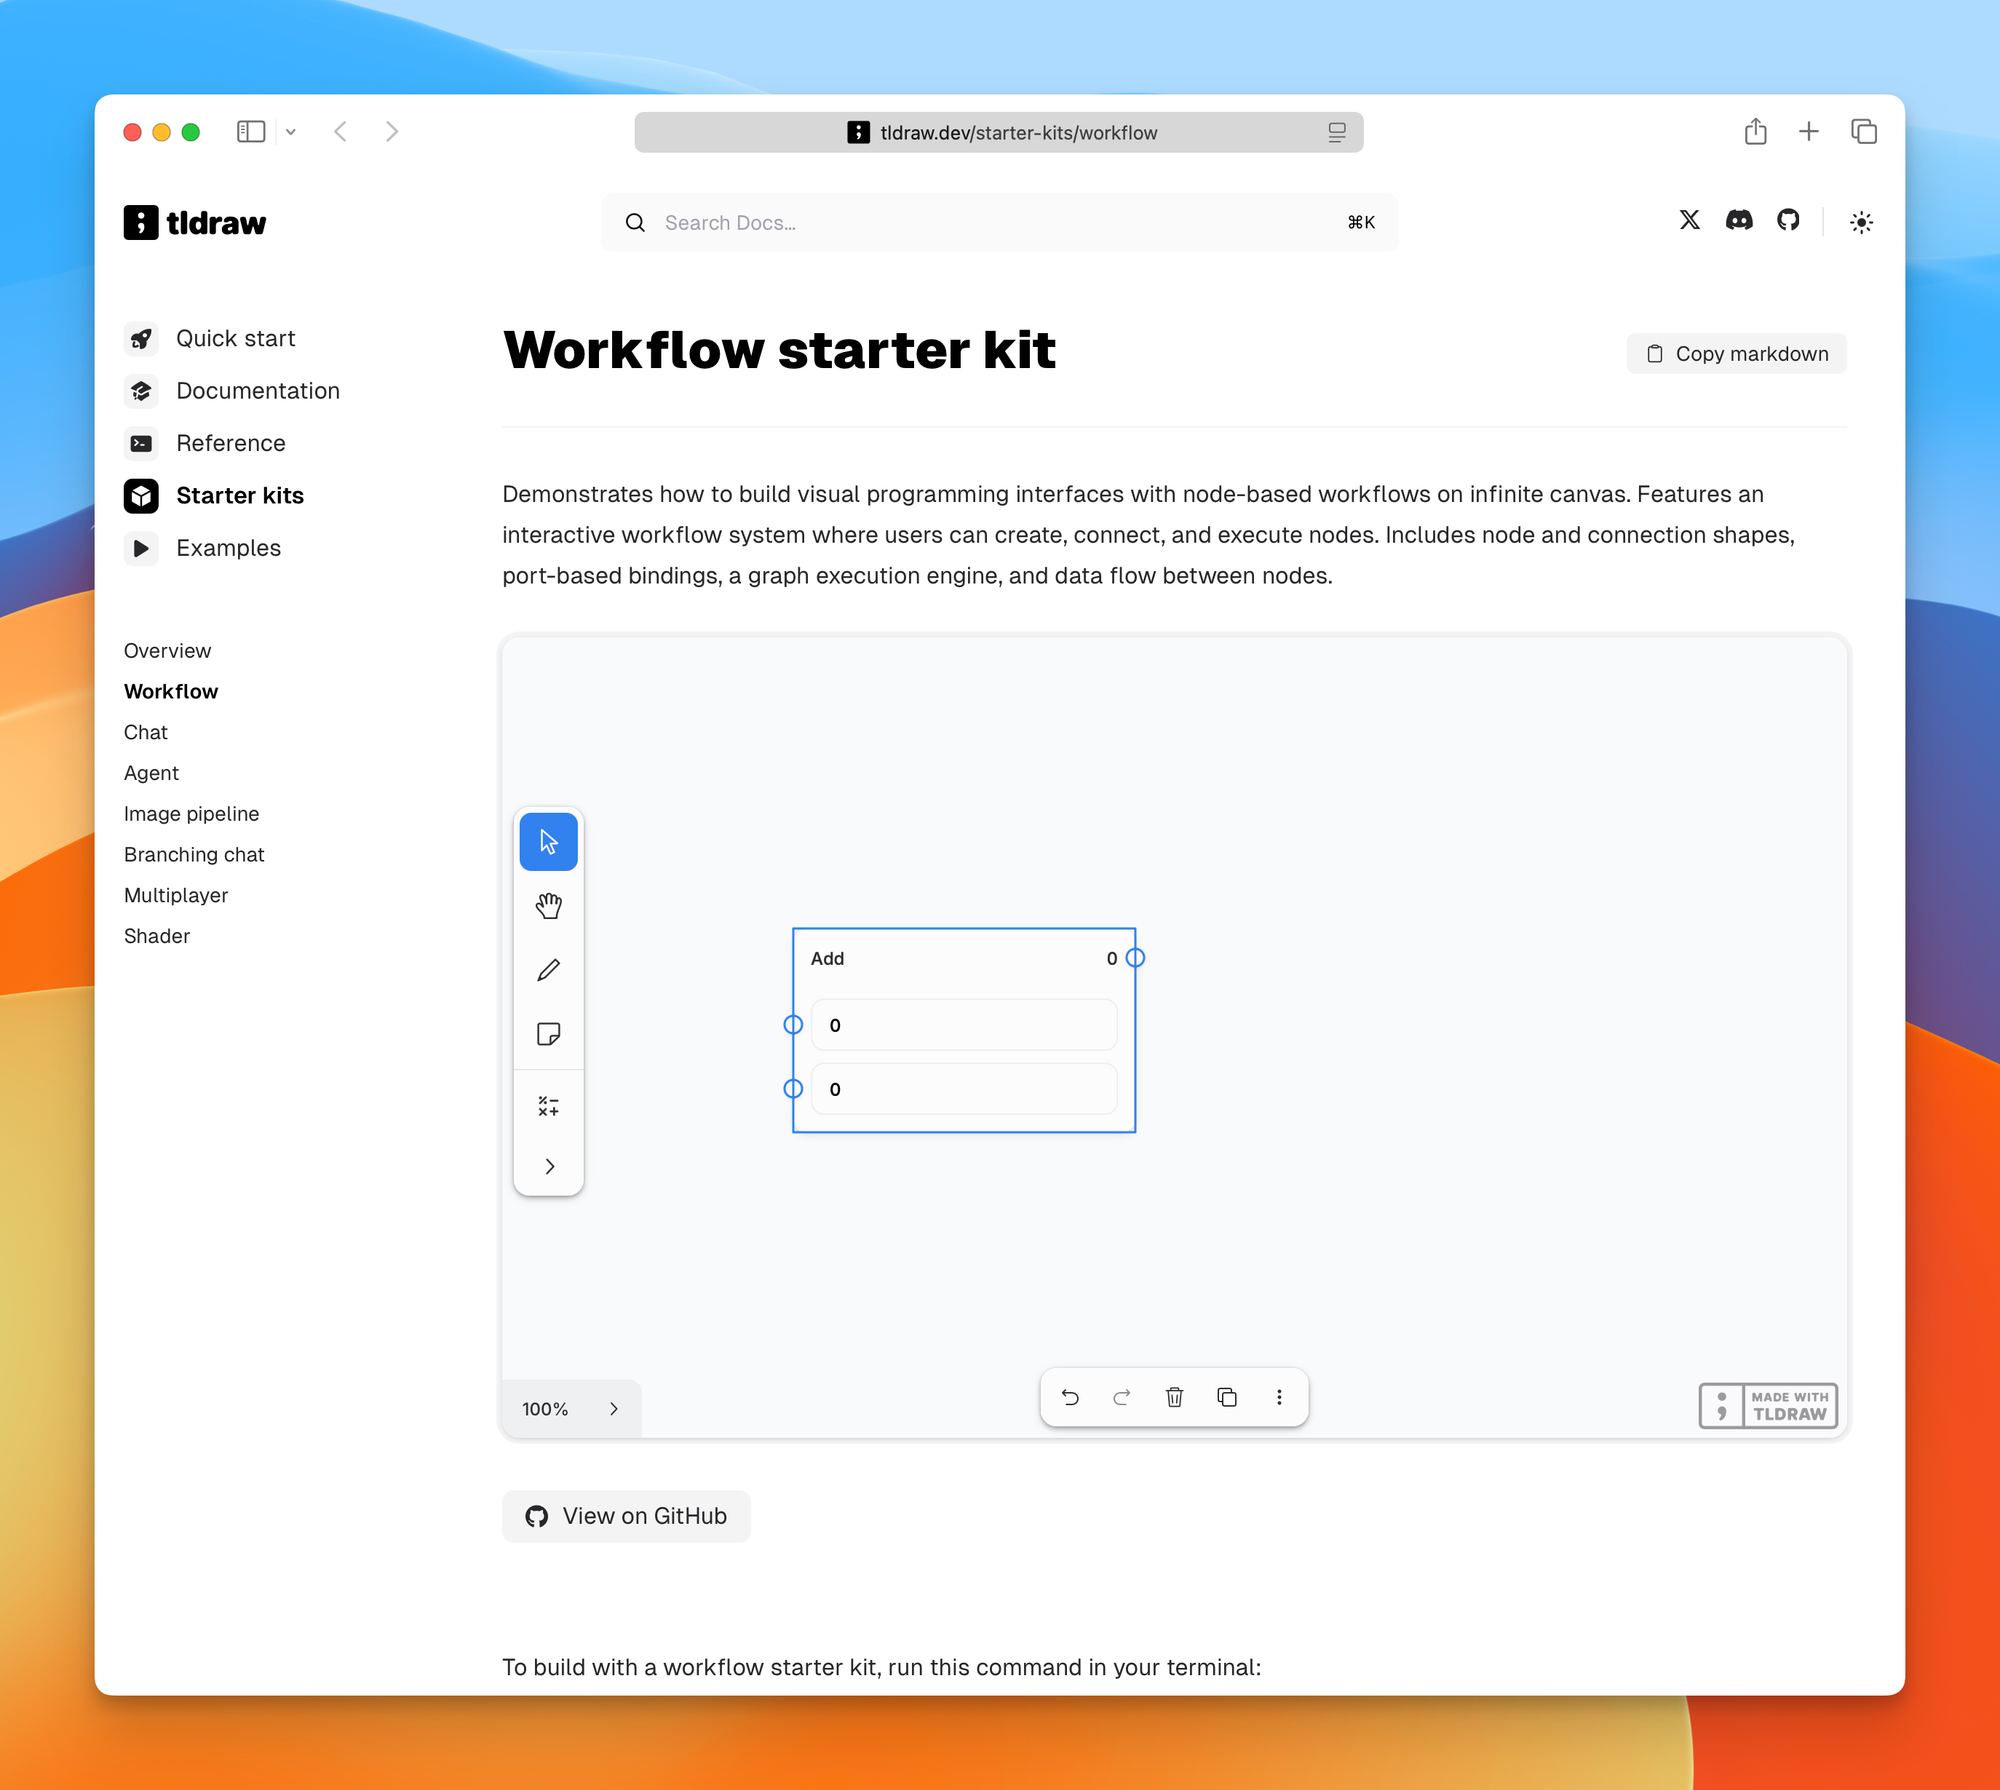Viewport: 2000px width, 1790px height.
Task: Open tldraw X (Twitter) profile
Action: pyautogui.click(x=1689, y=220)
